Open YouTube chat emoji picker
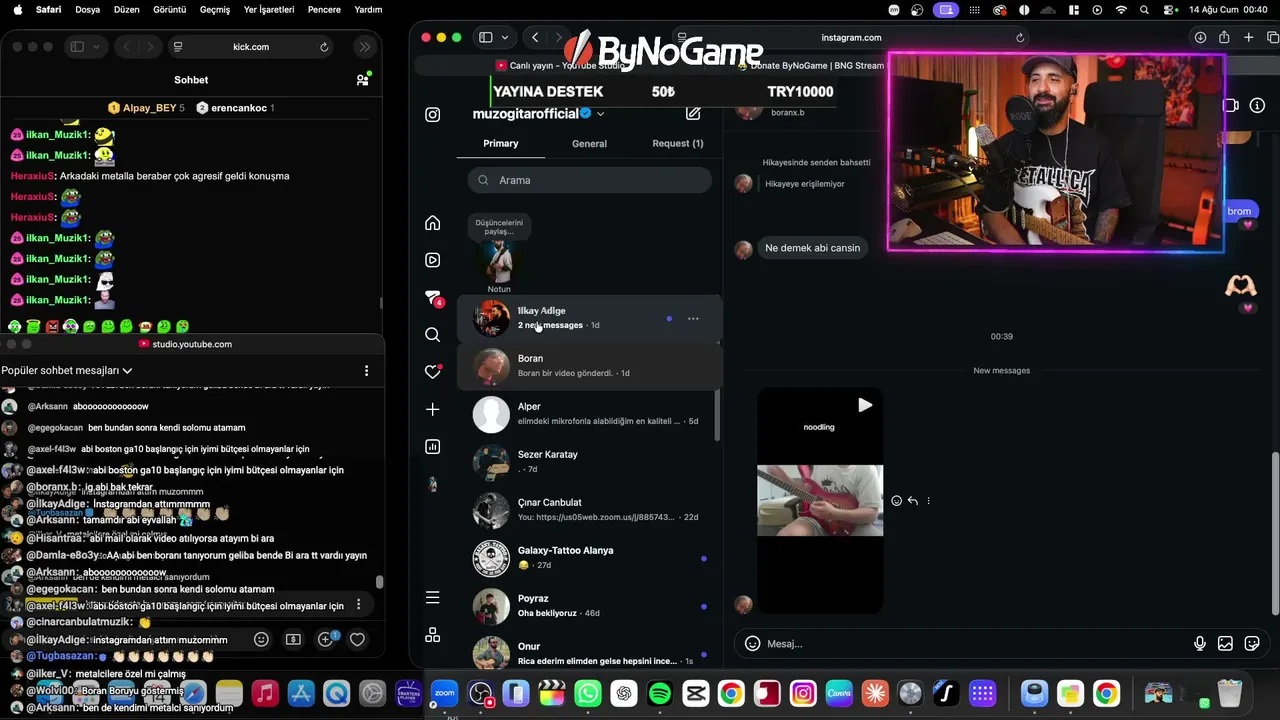 click(x=261, y=639)
